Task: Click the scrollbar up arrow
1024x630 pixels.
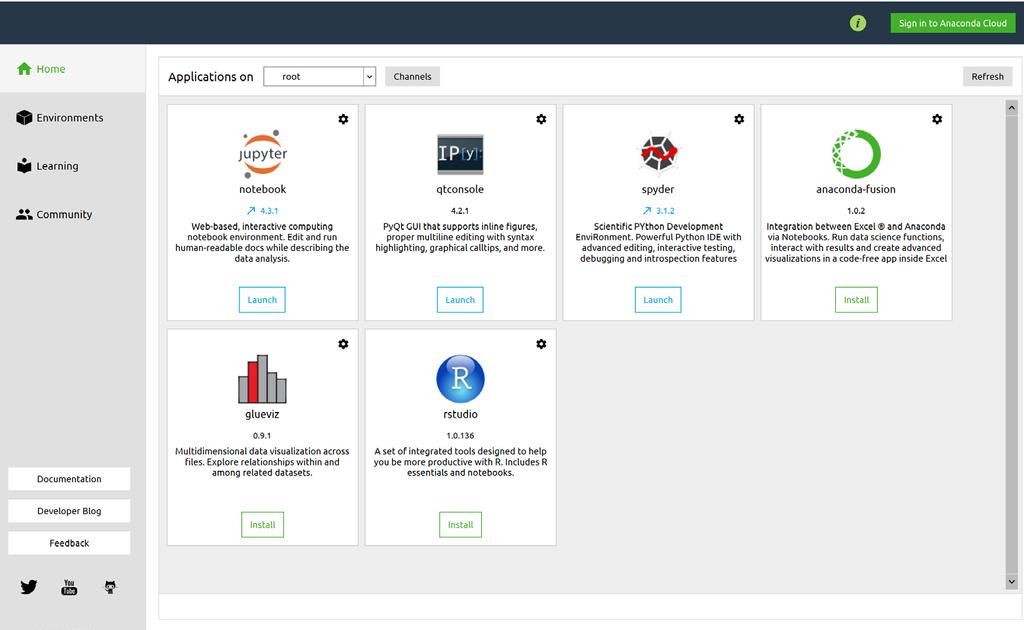Action: pos(1012,108)
